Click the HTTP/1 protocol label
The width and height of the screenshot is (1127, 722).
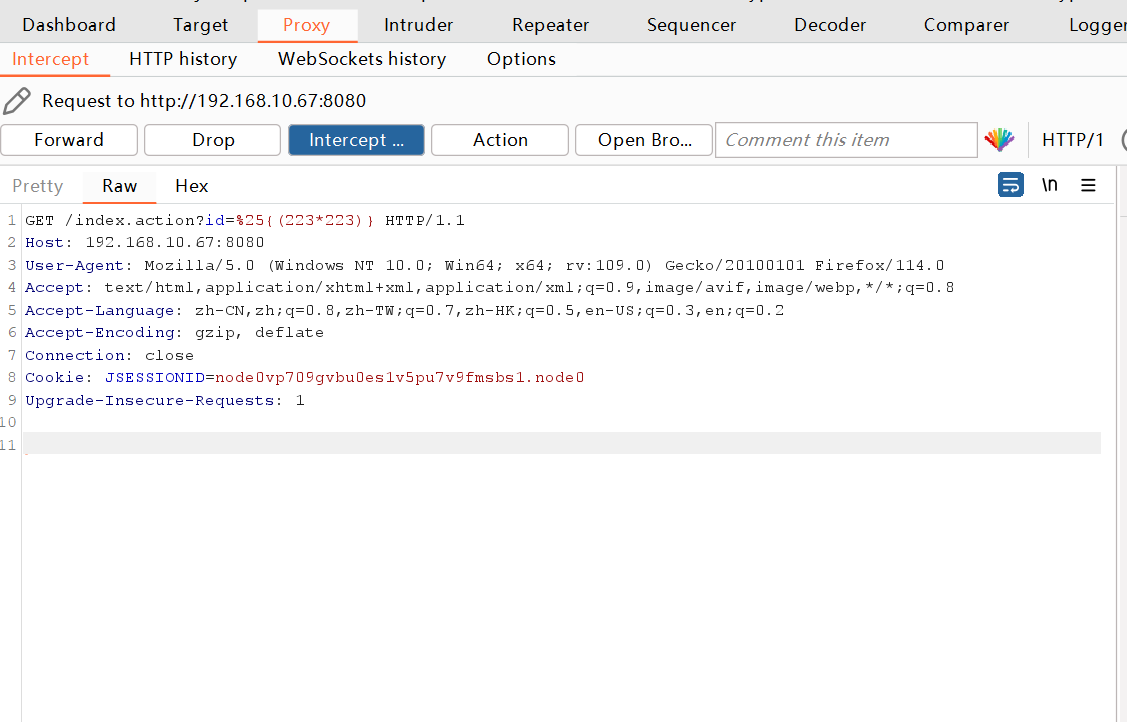[1072, 140]
